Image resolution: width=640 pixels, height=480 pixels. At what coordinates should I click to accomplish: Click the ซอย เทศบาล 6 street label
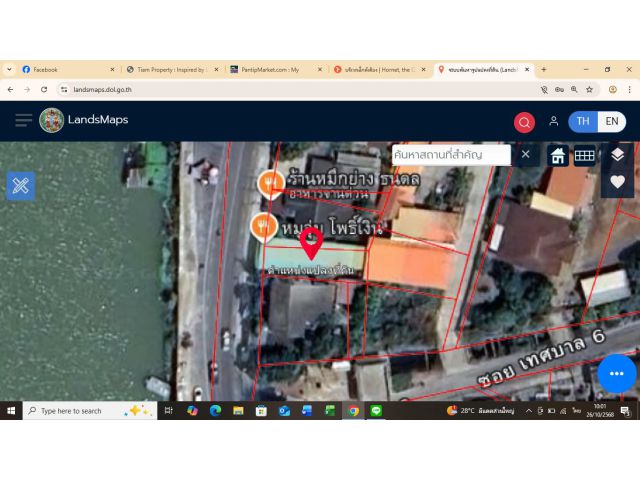click(x=542, y=359)
